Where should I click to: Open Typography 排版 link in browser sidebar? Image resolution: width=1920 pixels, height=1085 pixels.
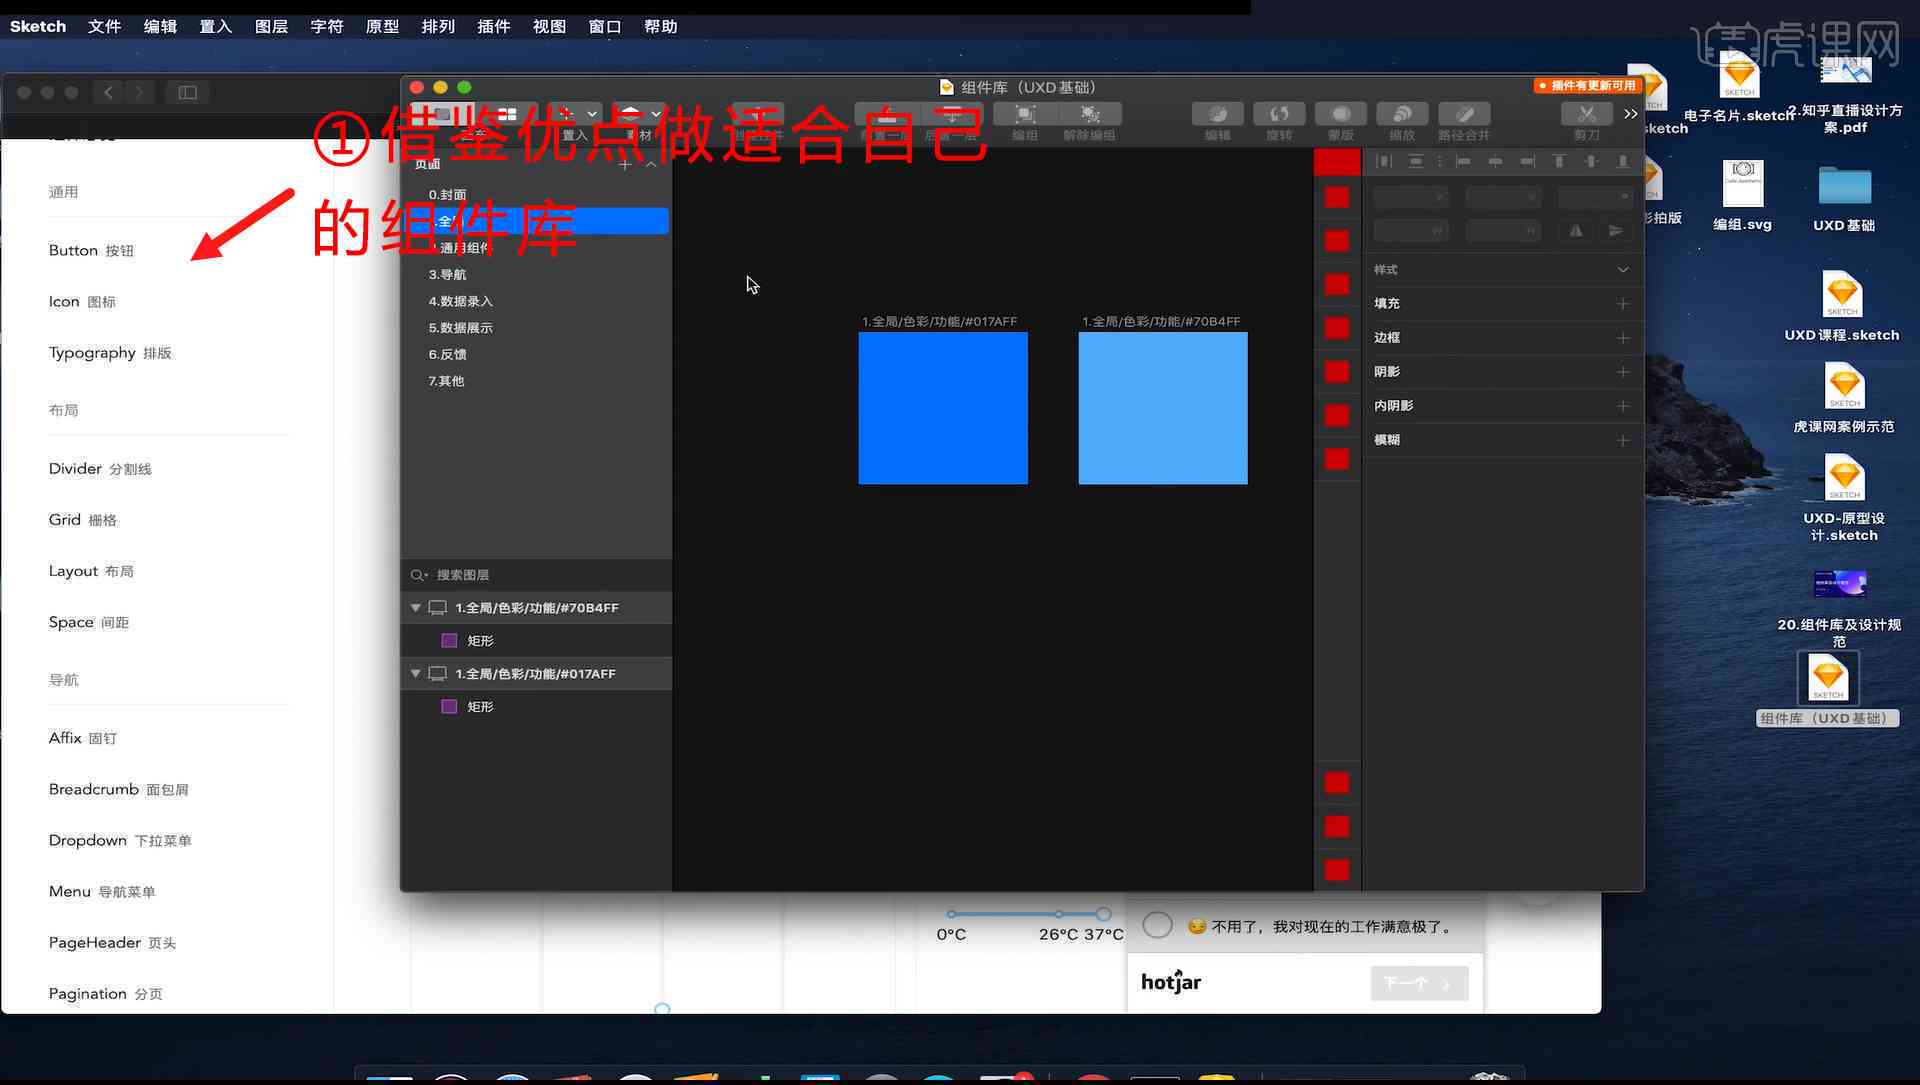point(110,353)
